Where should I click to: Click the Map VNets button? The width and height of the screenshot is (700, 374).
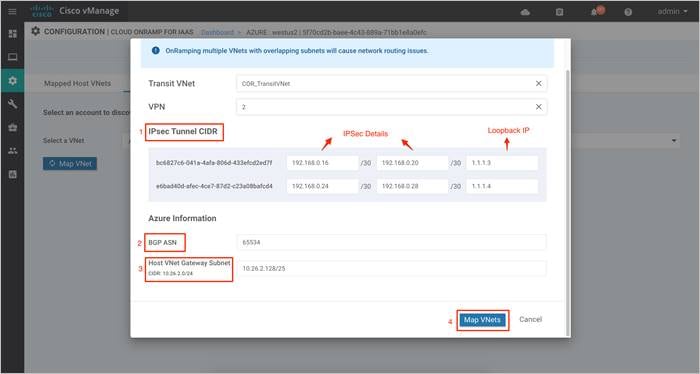coord(482,320)
